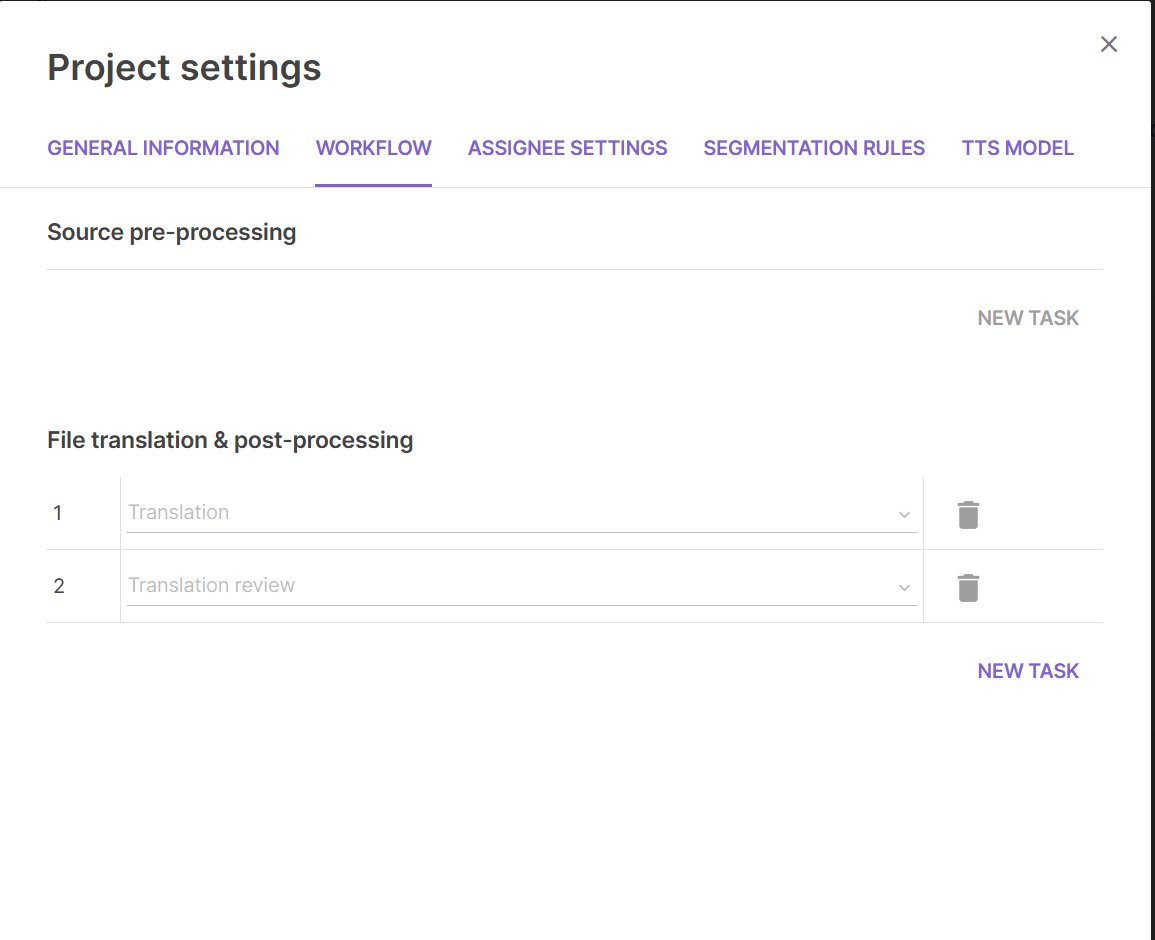This screenshot has height=940, width=1155.
Task: Delete the Translation task in row 1
Action: (968, 514)
